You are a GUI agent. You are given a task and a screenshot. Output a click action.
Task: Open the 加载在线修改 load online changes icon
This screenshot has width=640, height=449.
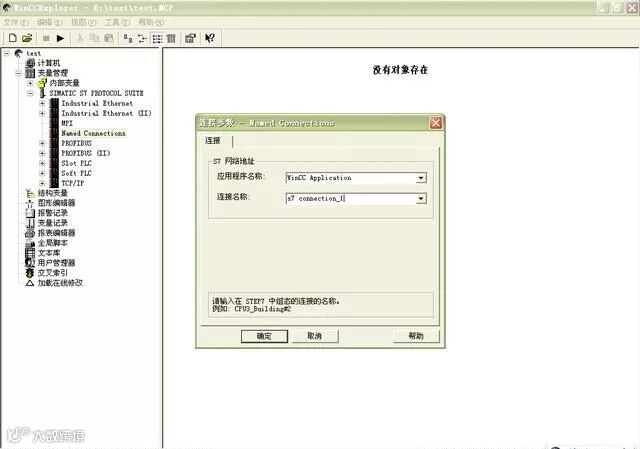[30, 282]
